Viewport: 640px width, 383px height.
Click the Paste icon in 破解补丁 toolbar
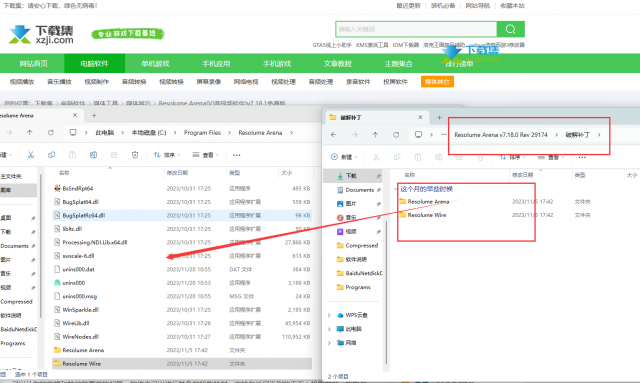click(x=418, y=157)
